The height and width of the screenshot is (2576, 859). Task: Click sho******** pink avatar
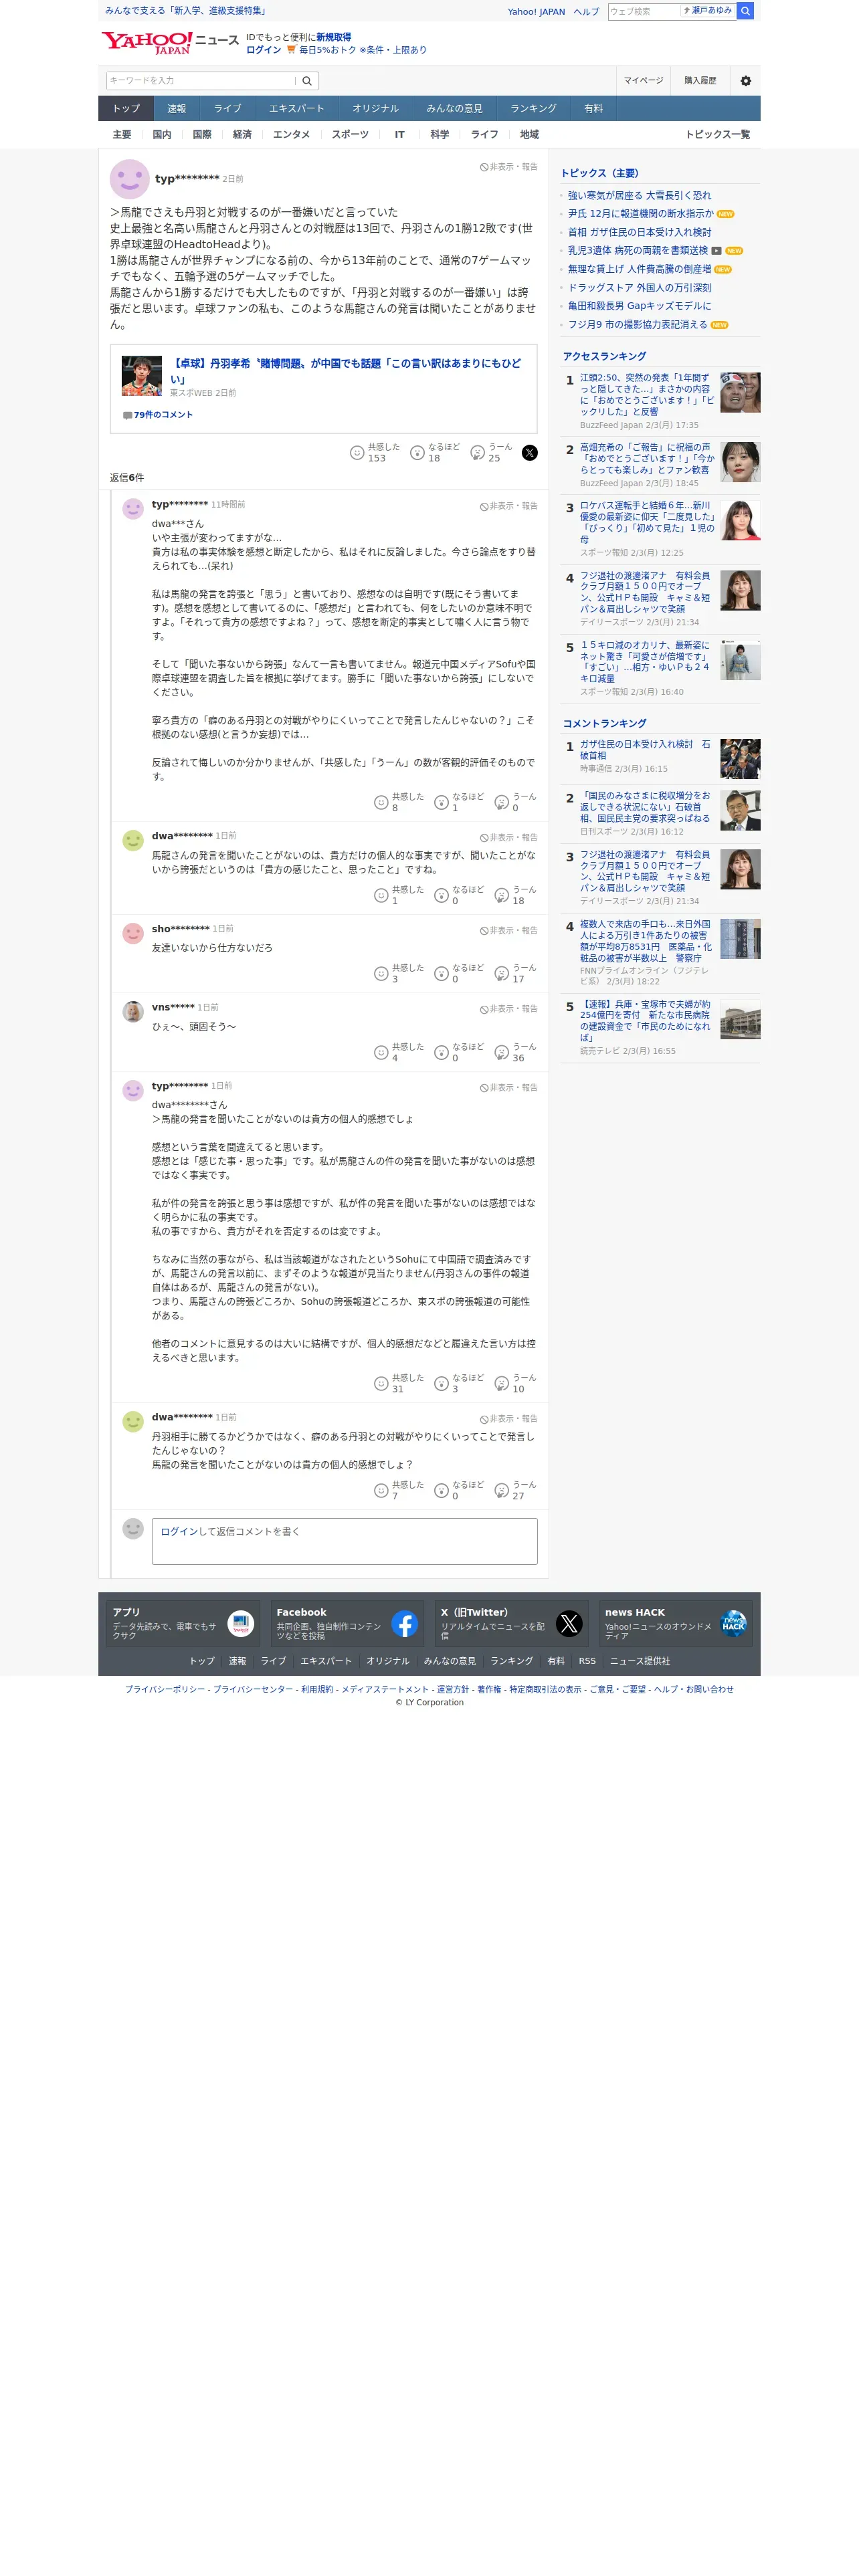133,933
